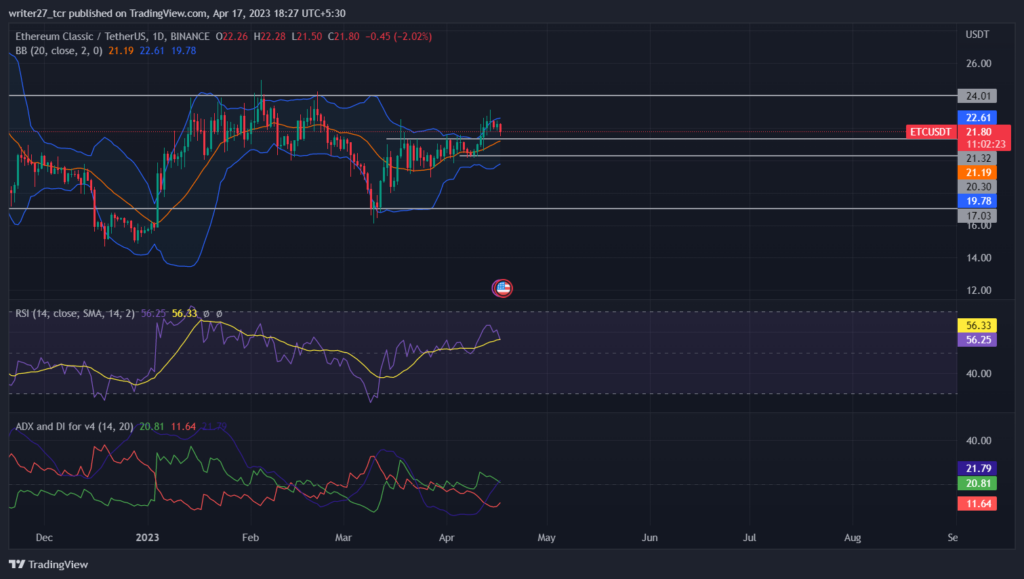Click the blue 22.61 upper band label

(x=977, y=117)
